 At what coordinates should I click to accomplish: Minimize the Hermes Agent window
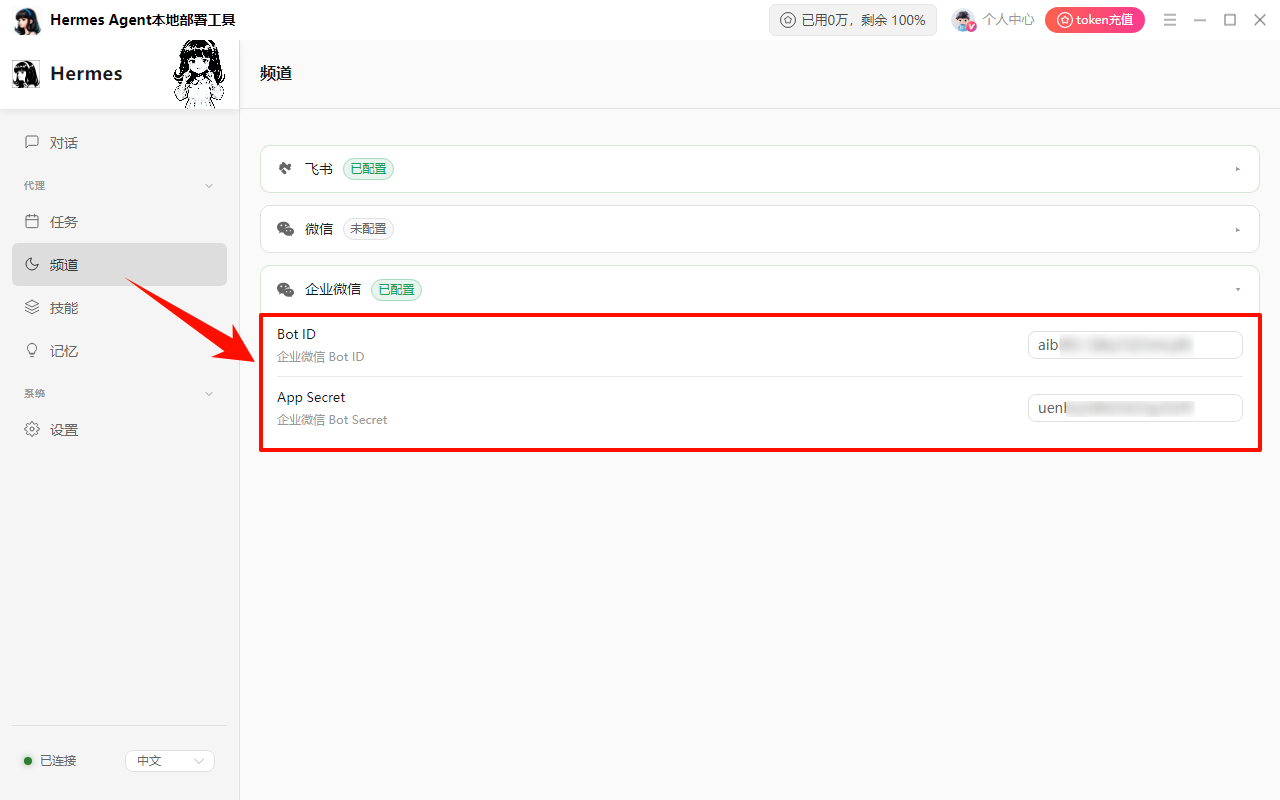[x=1200, y=20]
